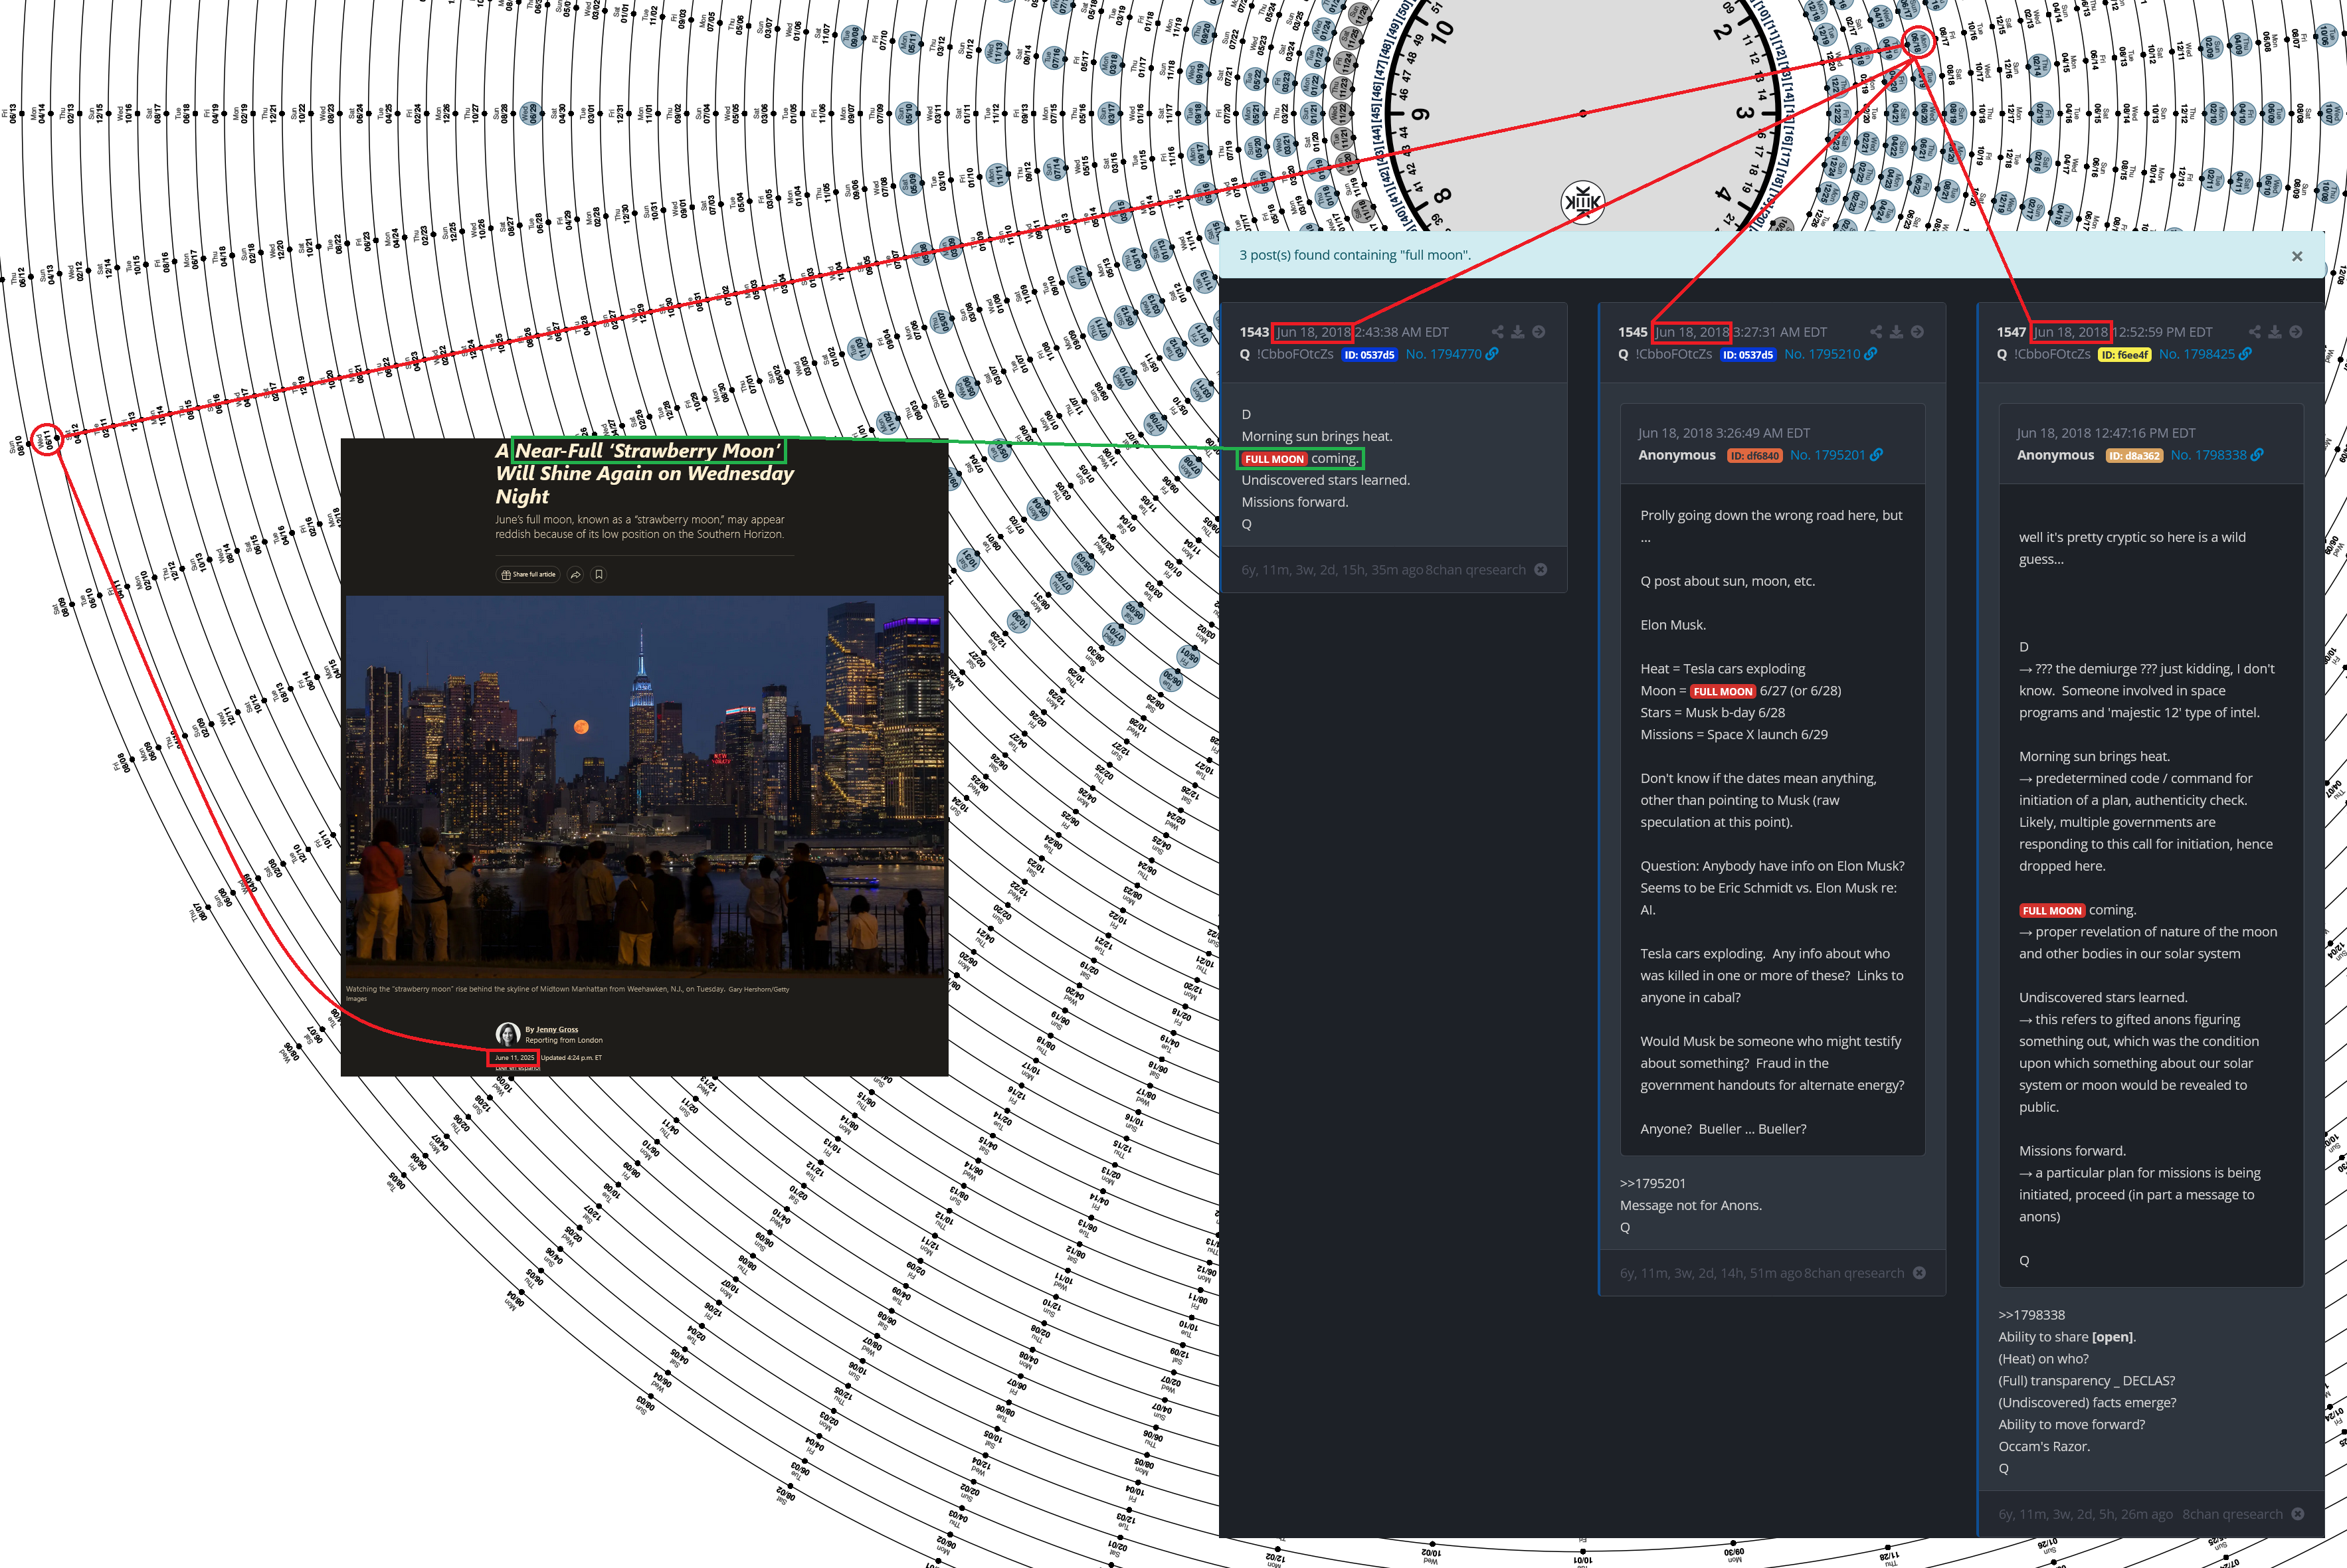2347x1568 pixels.
Task: Click orange ID: df6840 badge on anonymous post
Action: coord(1755,456)
